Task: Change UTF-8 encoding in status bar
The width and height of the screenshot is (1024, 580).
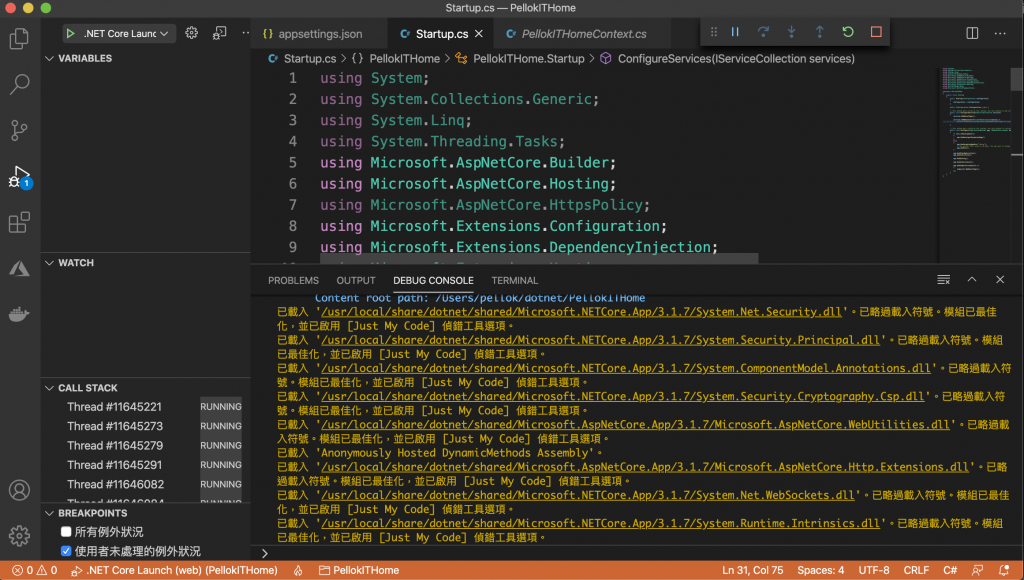Action: tap(874, 570)
